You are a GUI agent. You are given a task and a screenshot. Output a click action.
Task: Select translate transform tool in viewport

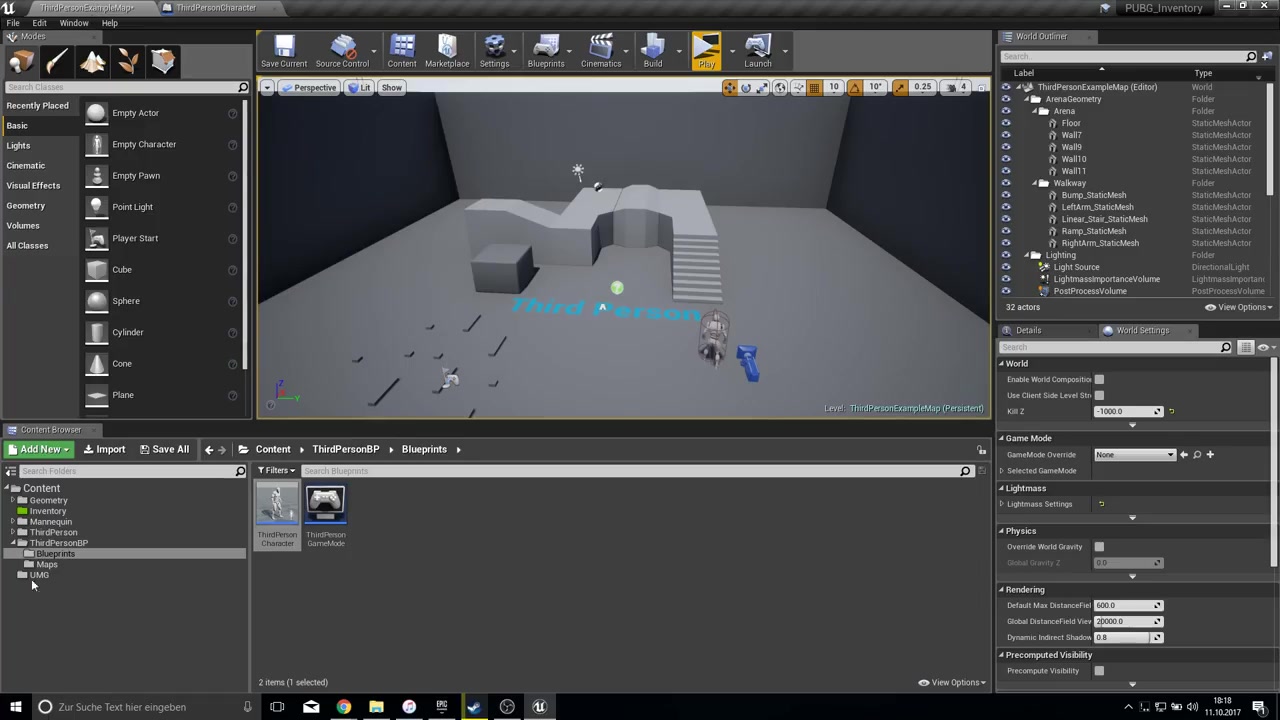[x=729, y=88]
